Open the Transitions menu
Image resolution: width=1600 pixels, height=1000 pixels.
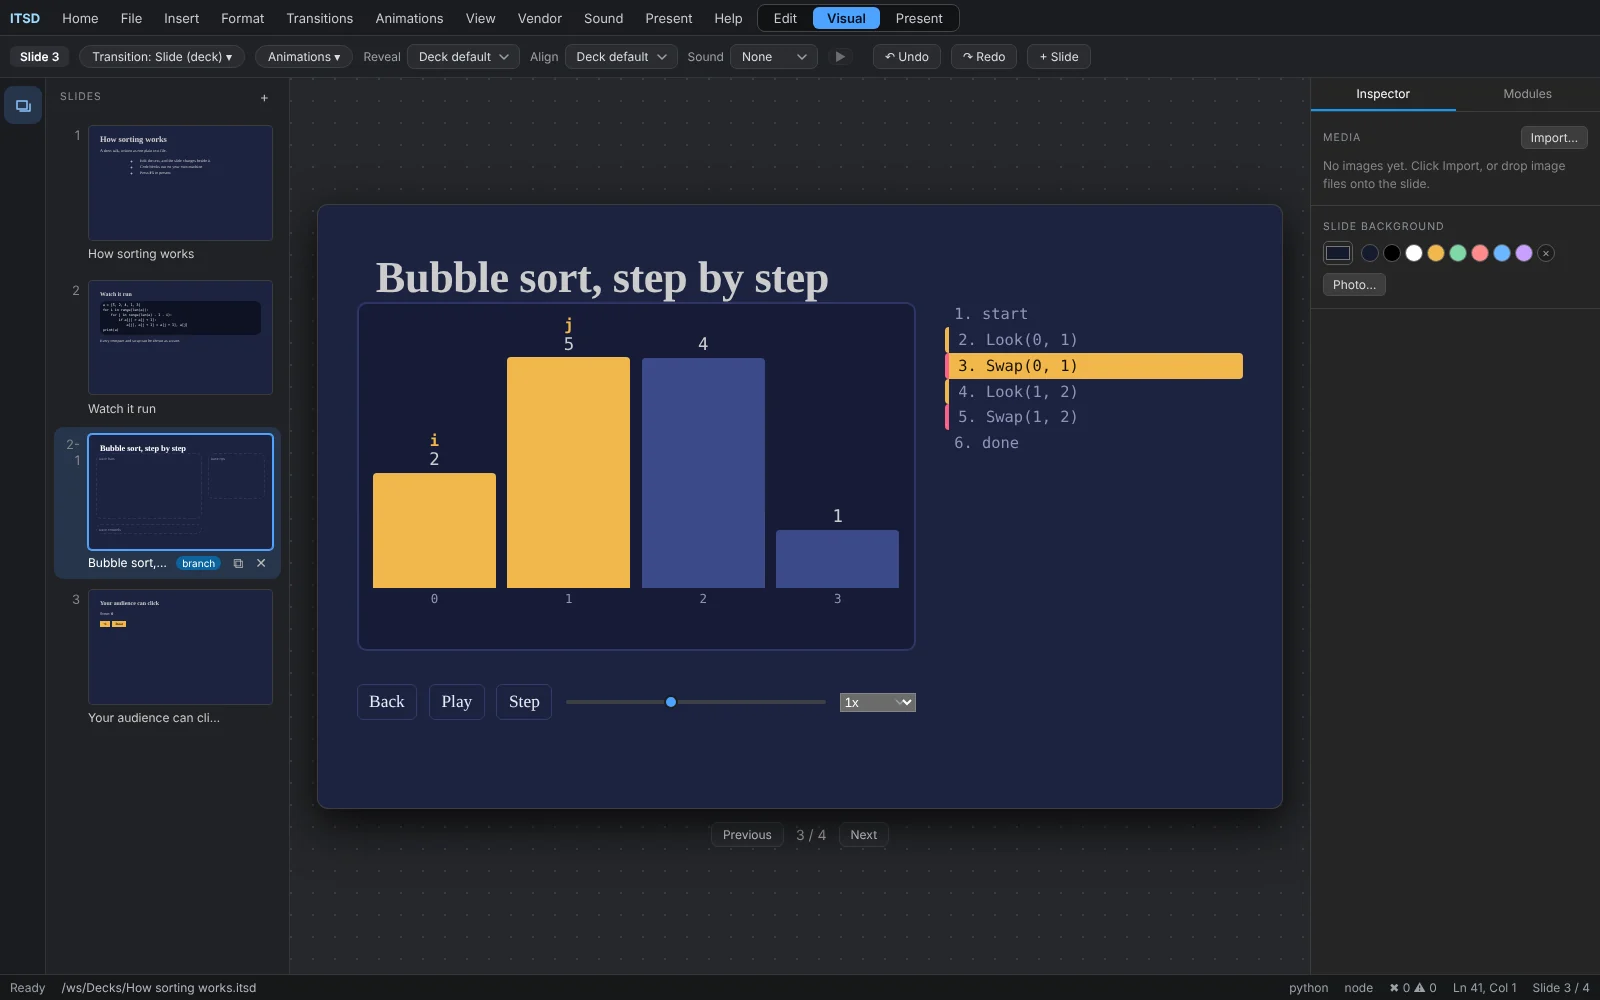coord(319,18)
